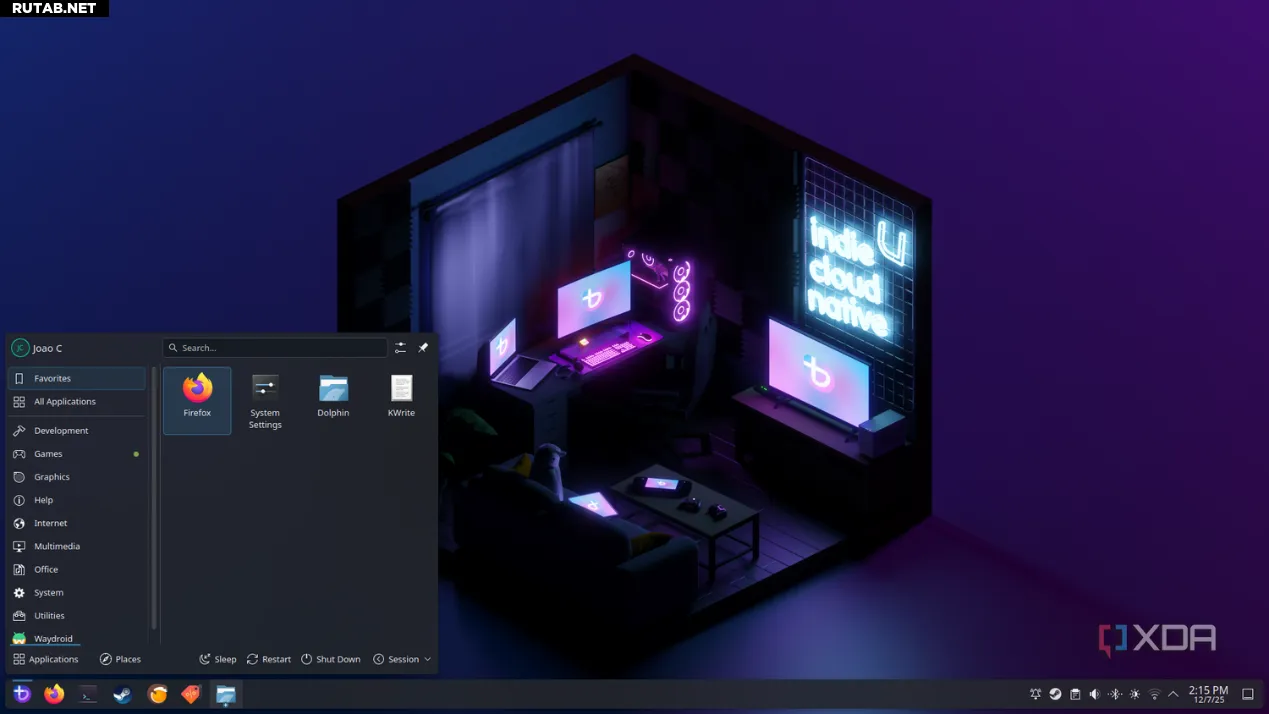
Task: Open the Dolphin file manager in the launcher
Action: 333,397
